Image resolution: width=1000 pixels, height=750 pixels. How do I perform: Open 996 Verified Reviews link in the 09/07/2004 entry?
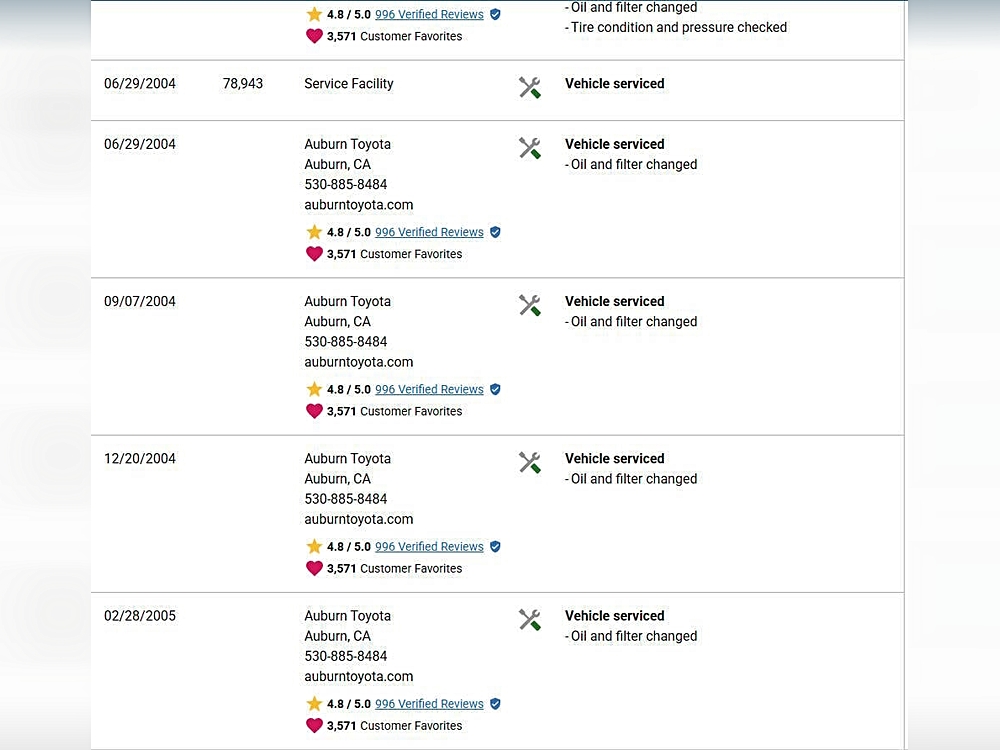[x=429, y=389]
